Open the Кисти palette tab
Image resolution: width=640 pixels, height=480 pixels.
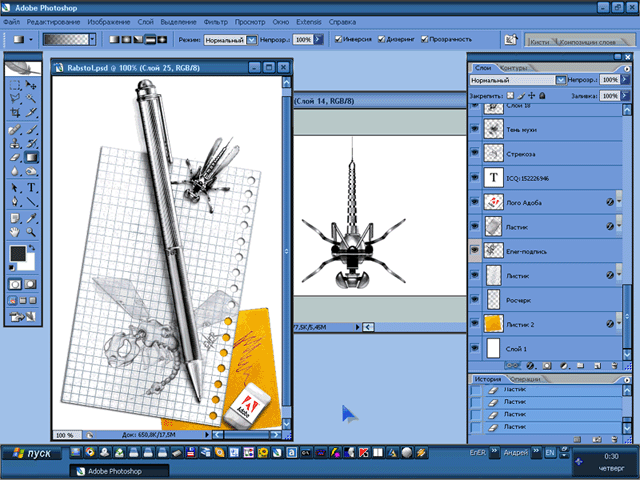[540, 42]
